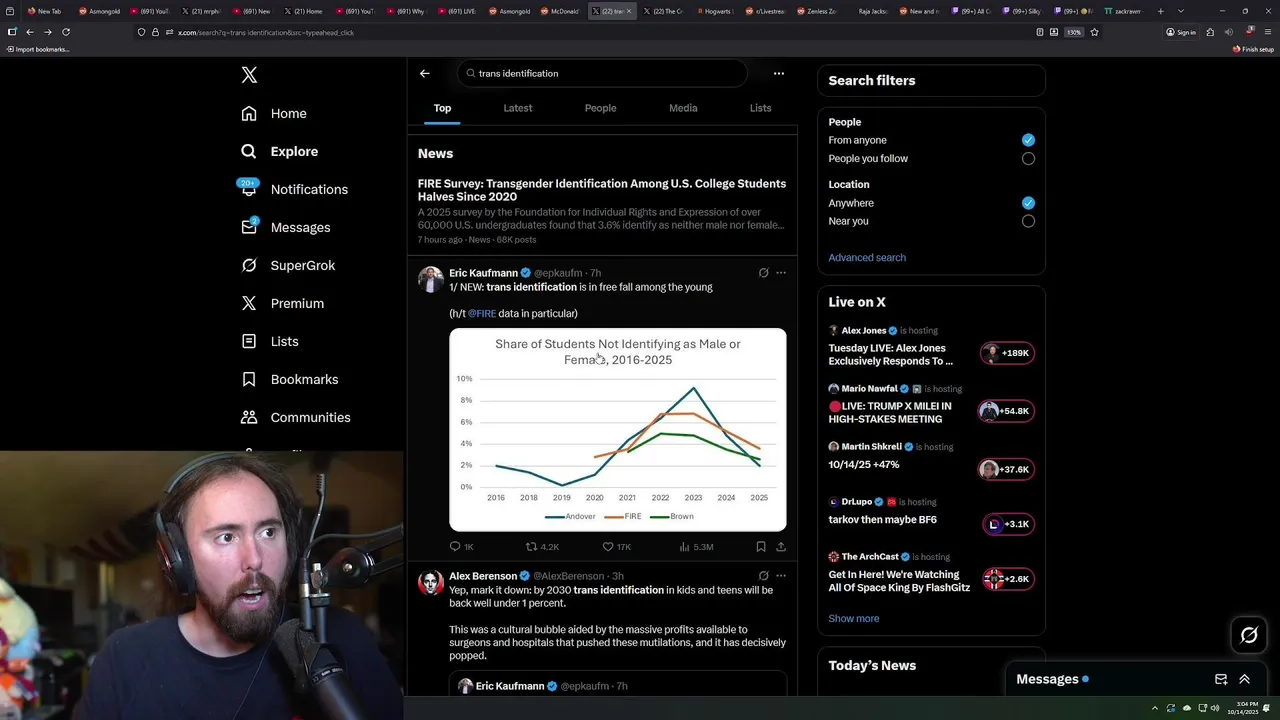Repost Eric Kaufmann's post with 4.2K
The height and width of the screenshot is (720, 1280).
[542, 547]
